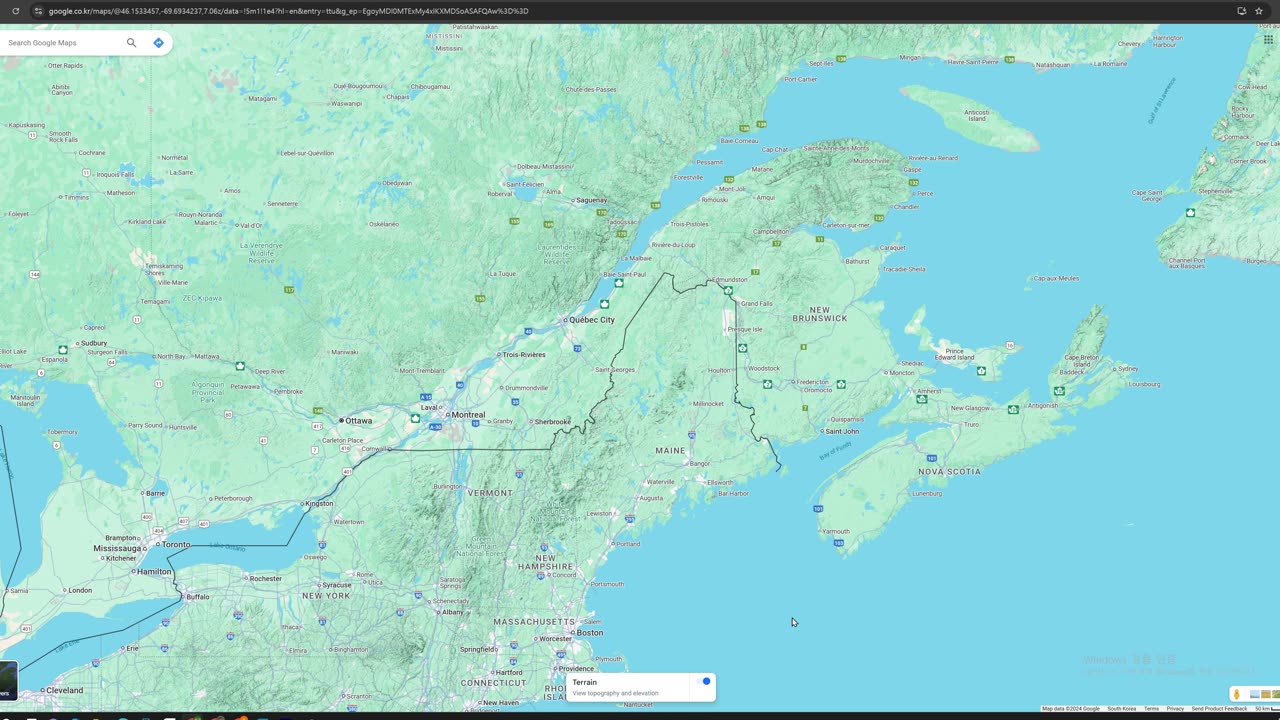Open the Terms link in map footer
Viewport: 1280px width, 720px height.
tap(1151, 709)
